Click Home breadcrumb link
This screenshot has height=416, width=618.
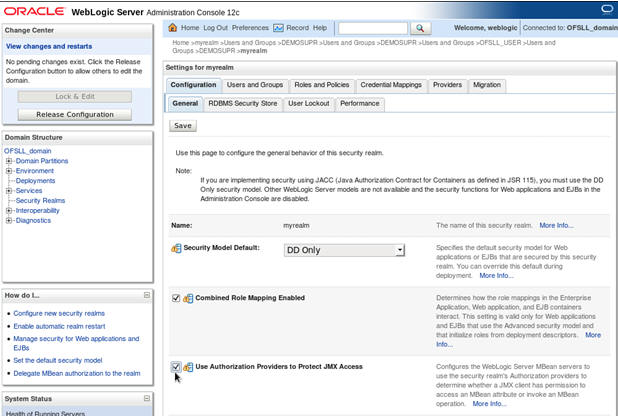(x=181, y=43)
